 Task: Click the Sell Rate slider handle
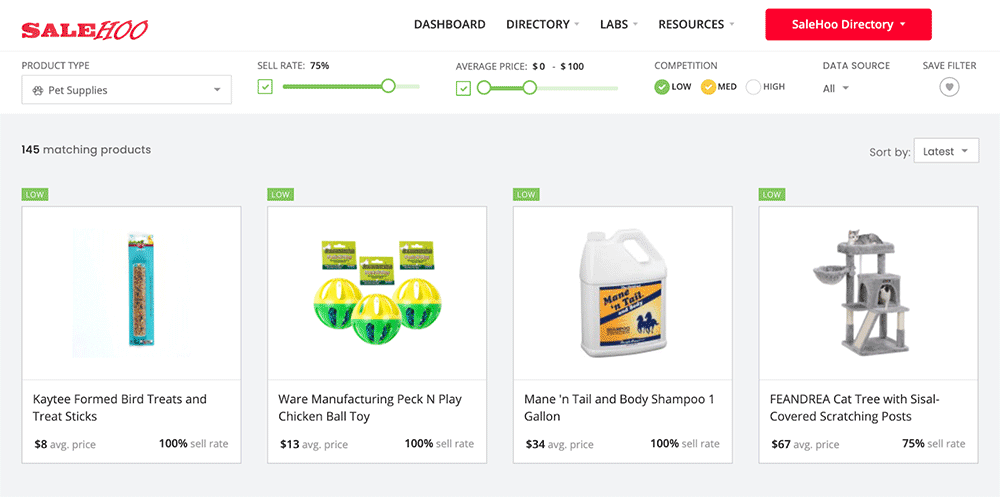pyautogui.click(x=388, y=87)
